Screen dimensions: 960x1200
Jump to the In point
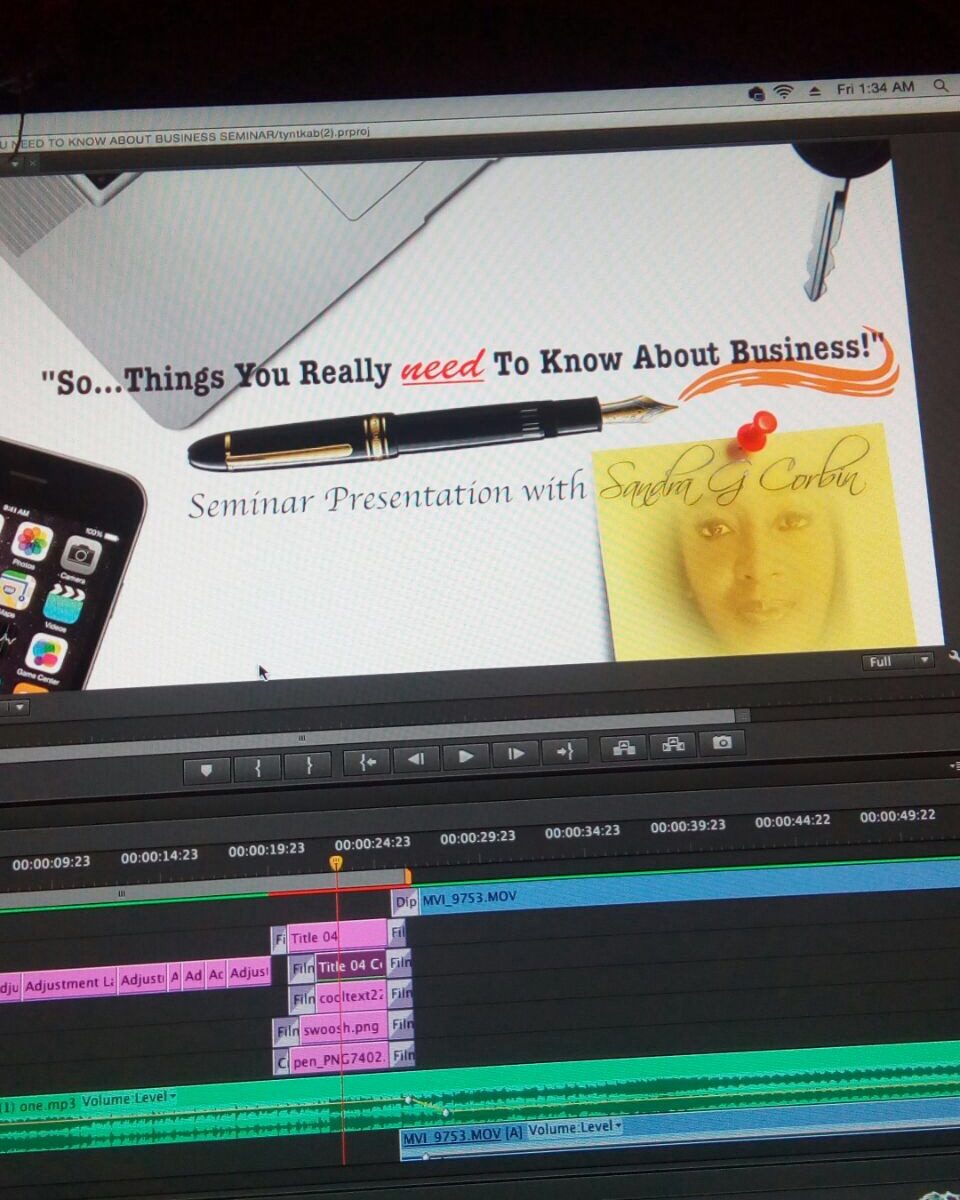pos(367,762)
